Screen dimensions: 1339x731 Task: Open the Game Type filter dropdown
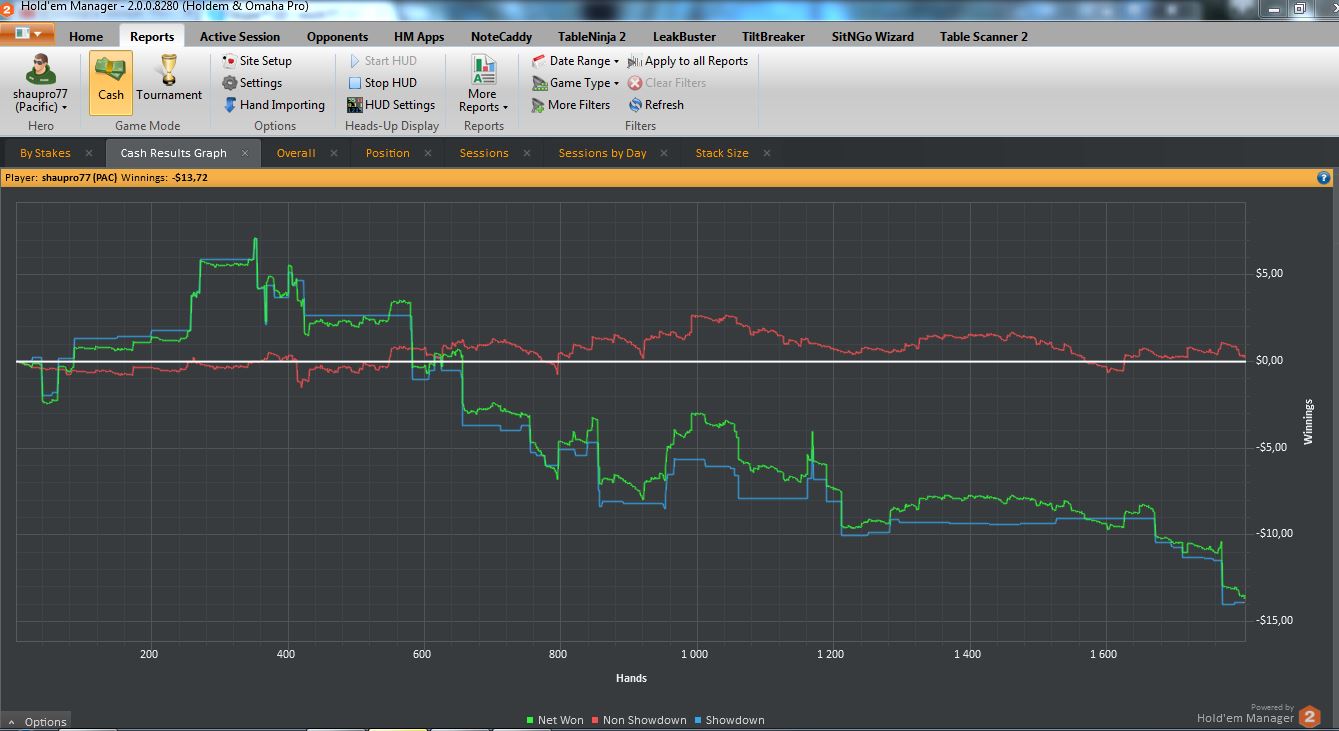576,83
